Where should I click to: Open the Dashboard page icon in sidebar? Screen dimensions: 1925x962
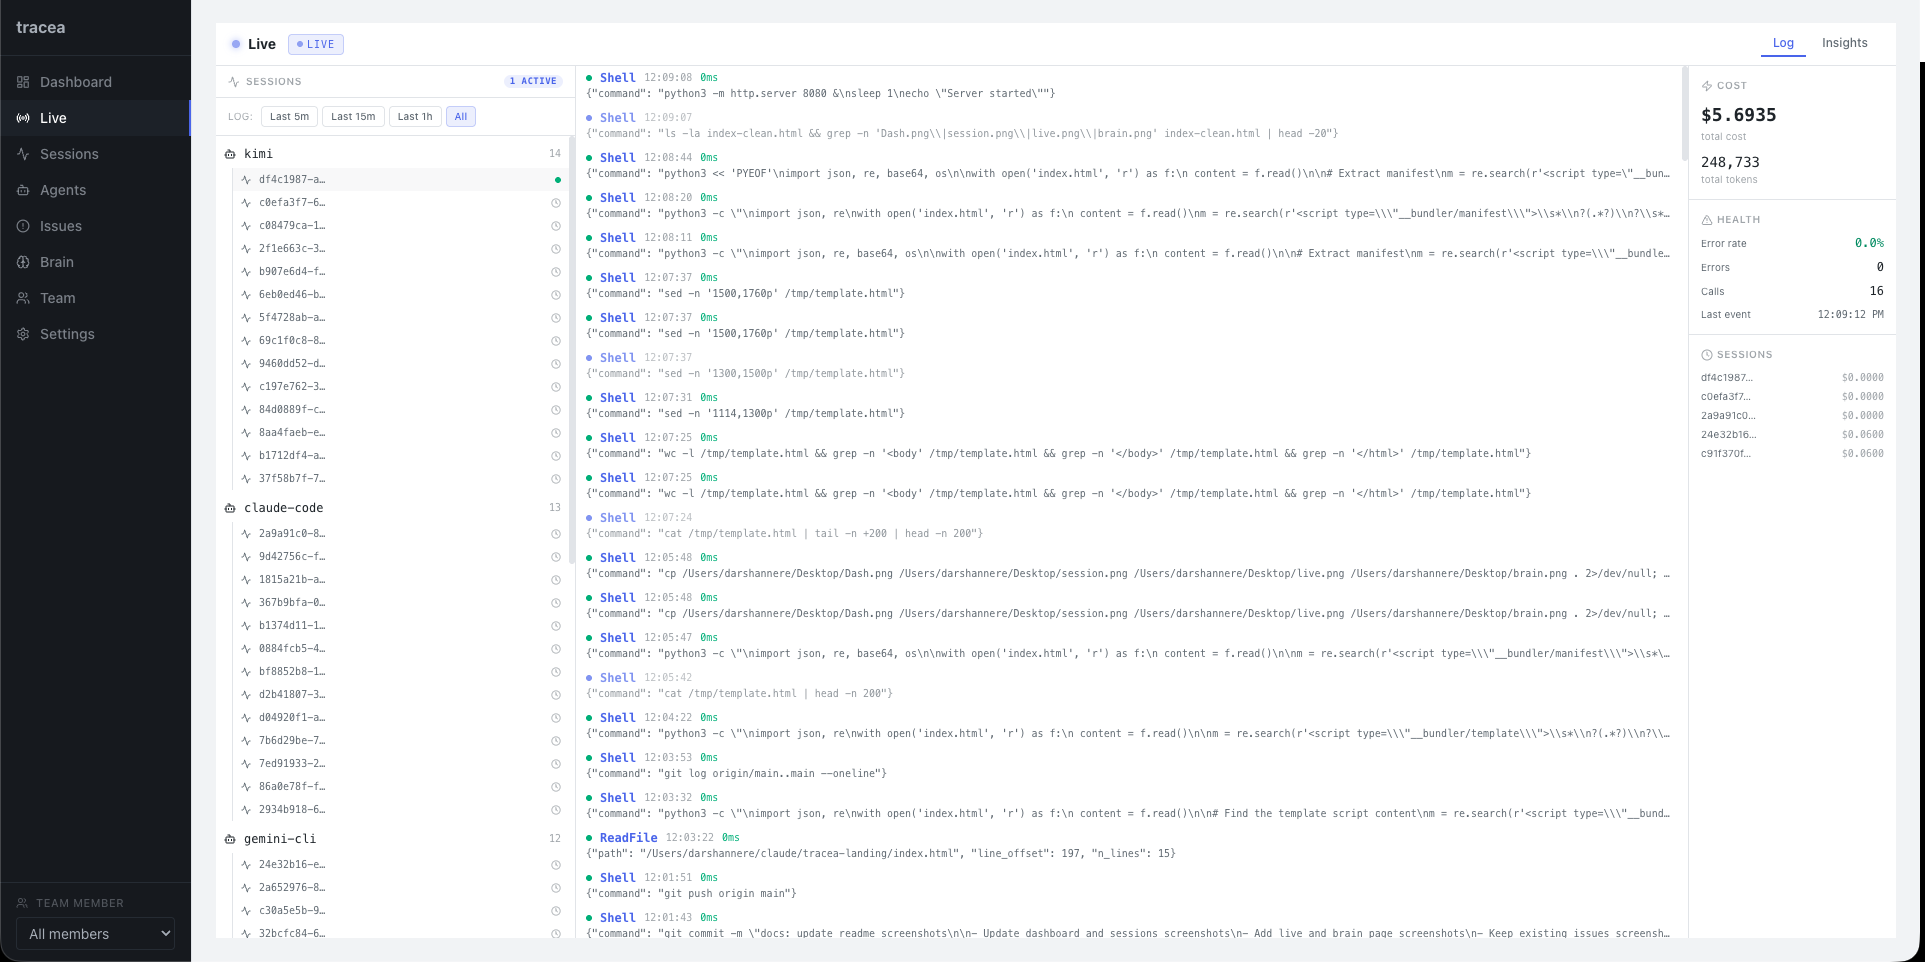[23, 82]
